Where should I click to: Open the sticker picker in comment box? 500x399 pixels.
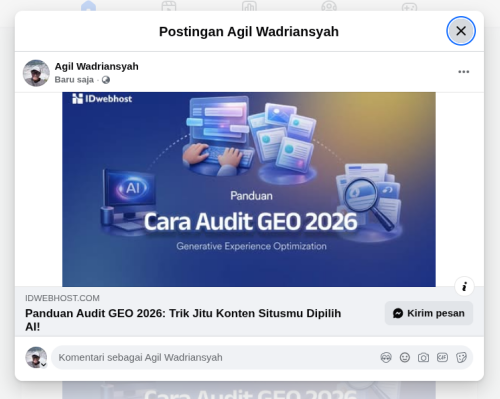461,358
